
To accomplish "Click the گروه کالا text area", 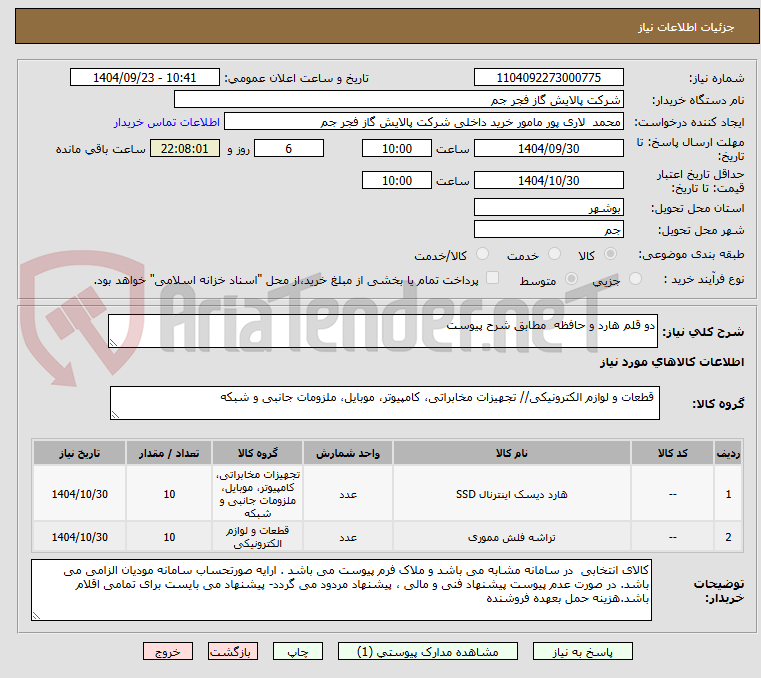I will pyautogui.click(x=384, y=403).
